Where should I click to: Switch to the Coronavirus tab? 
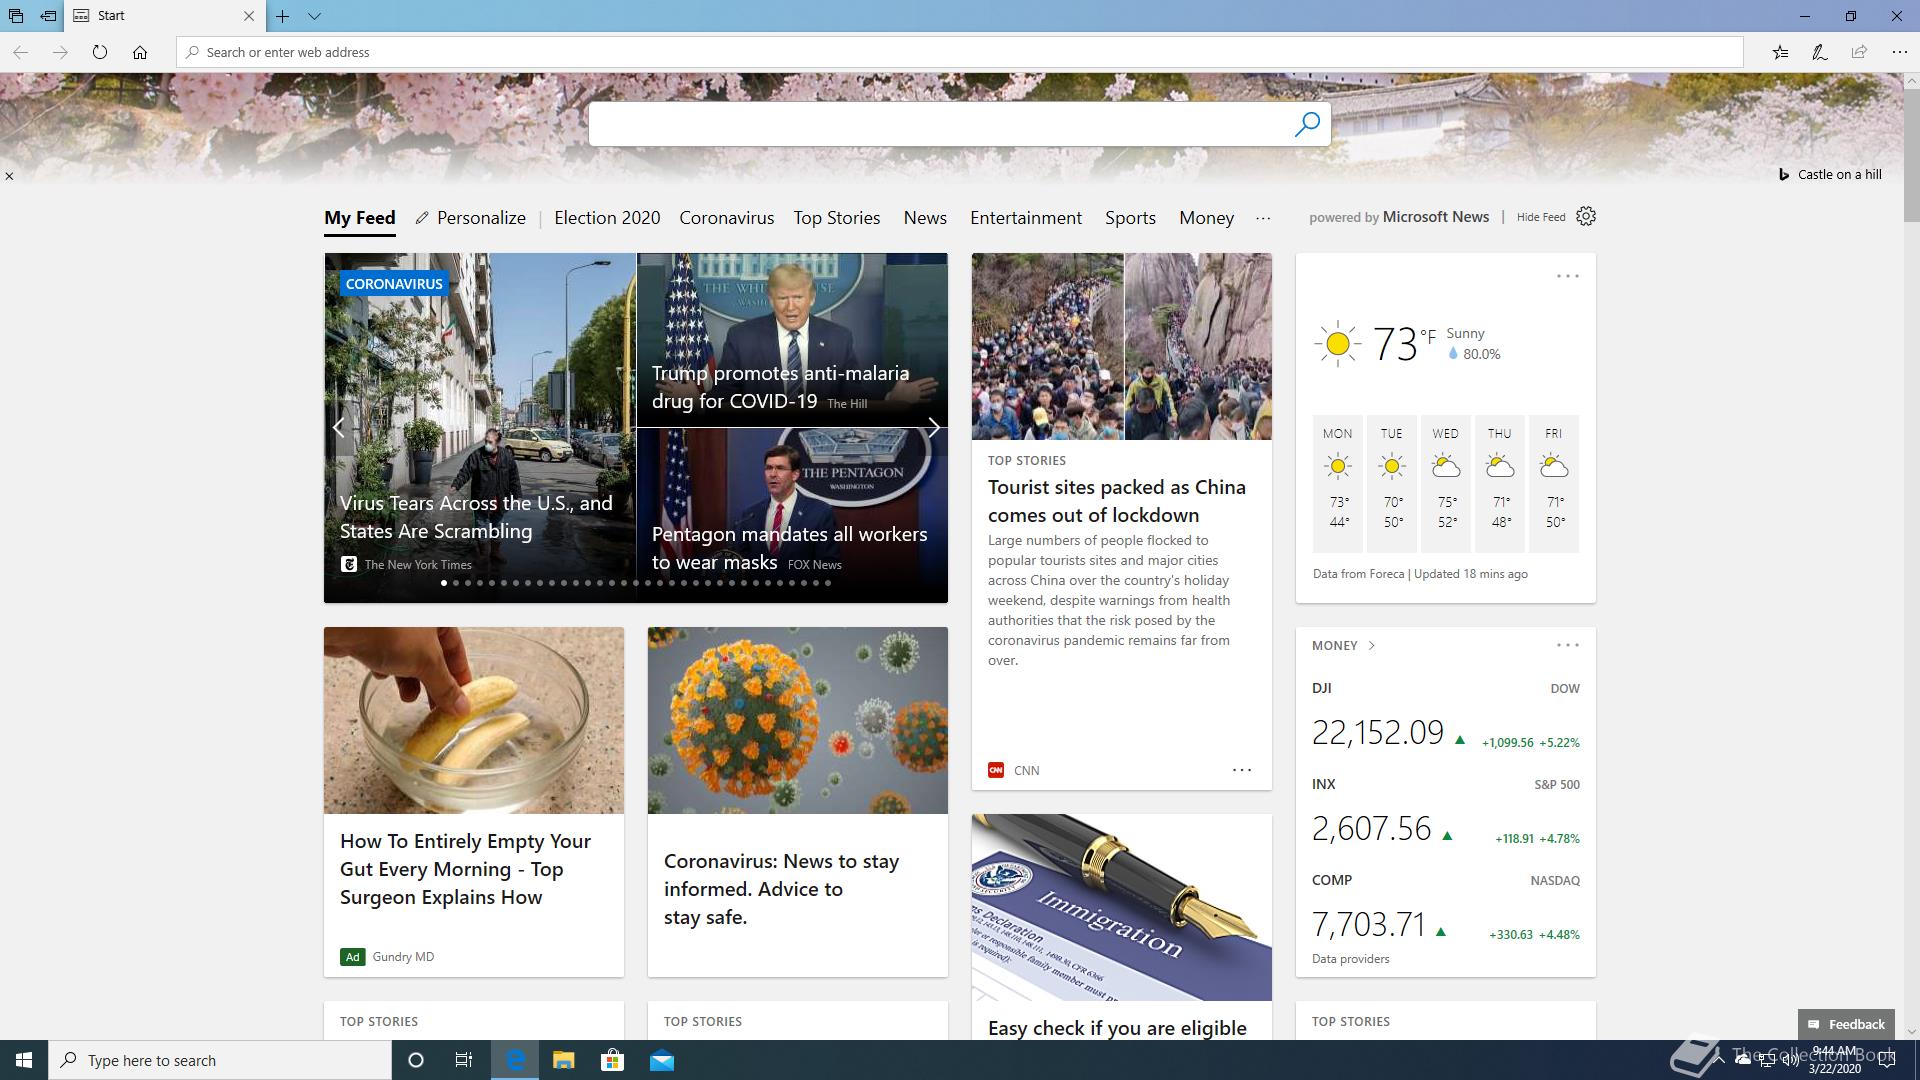tap(727, 218)
